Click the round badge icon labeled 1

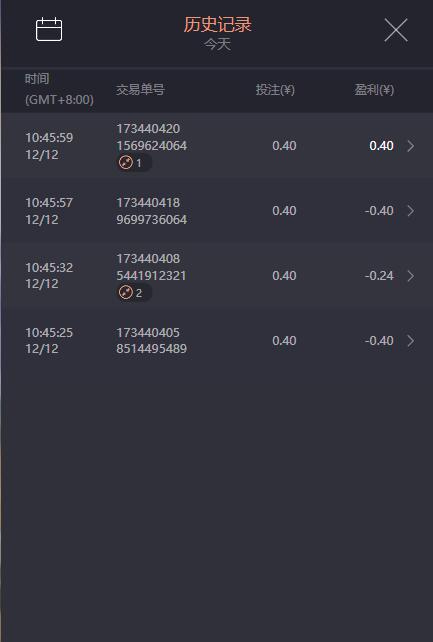tap(126, 163)
